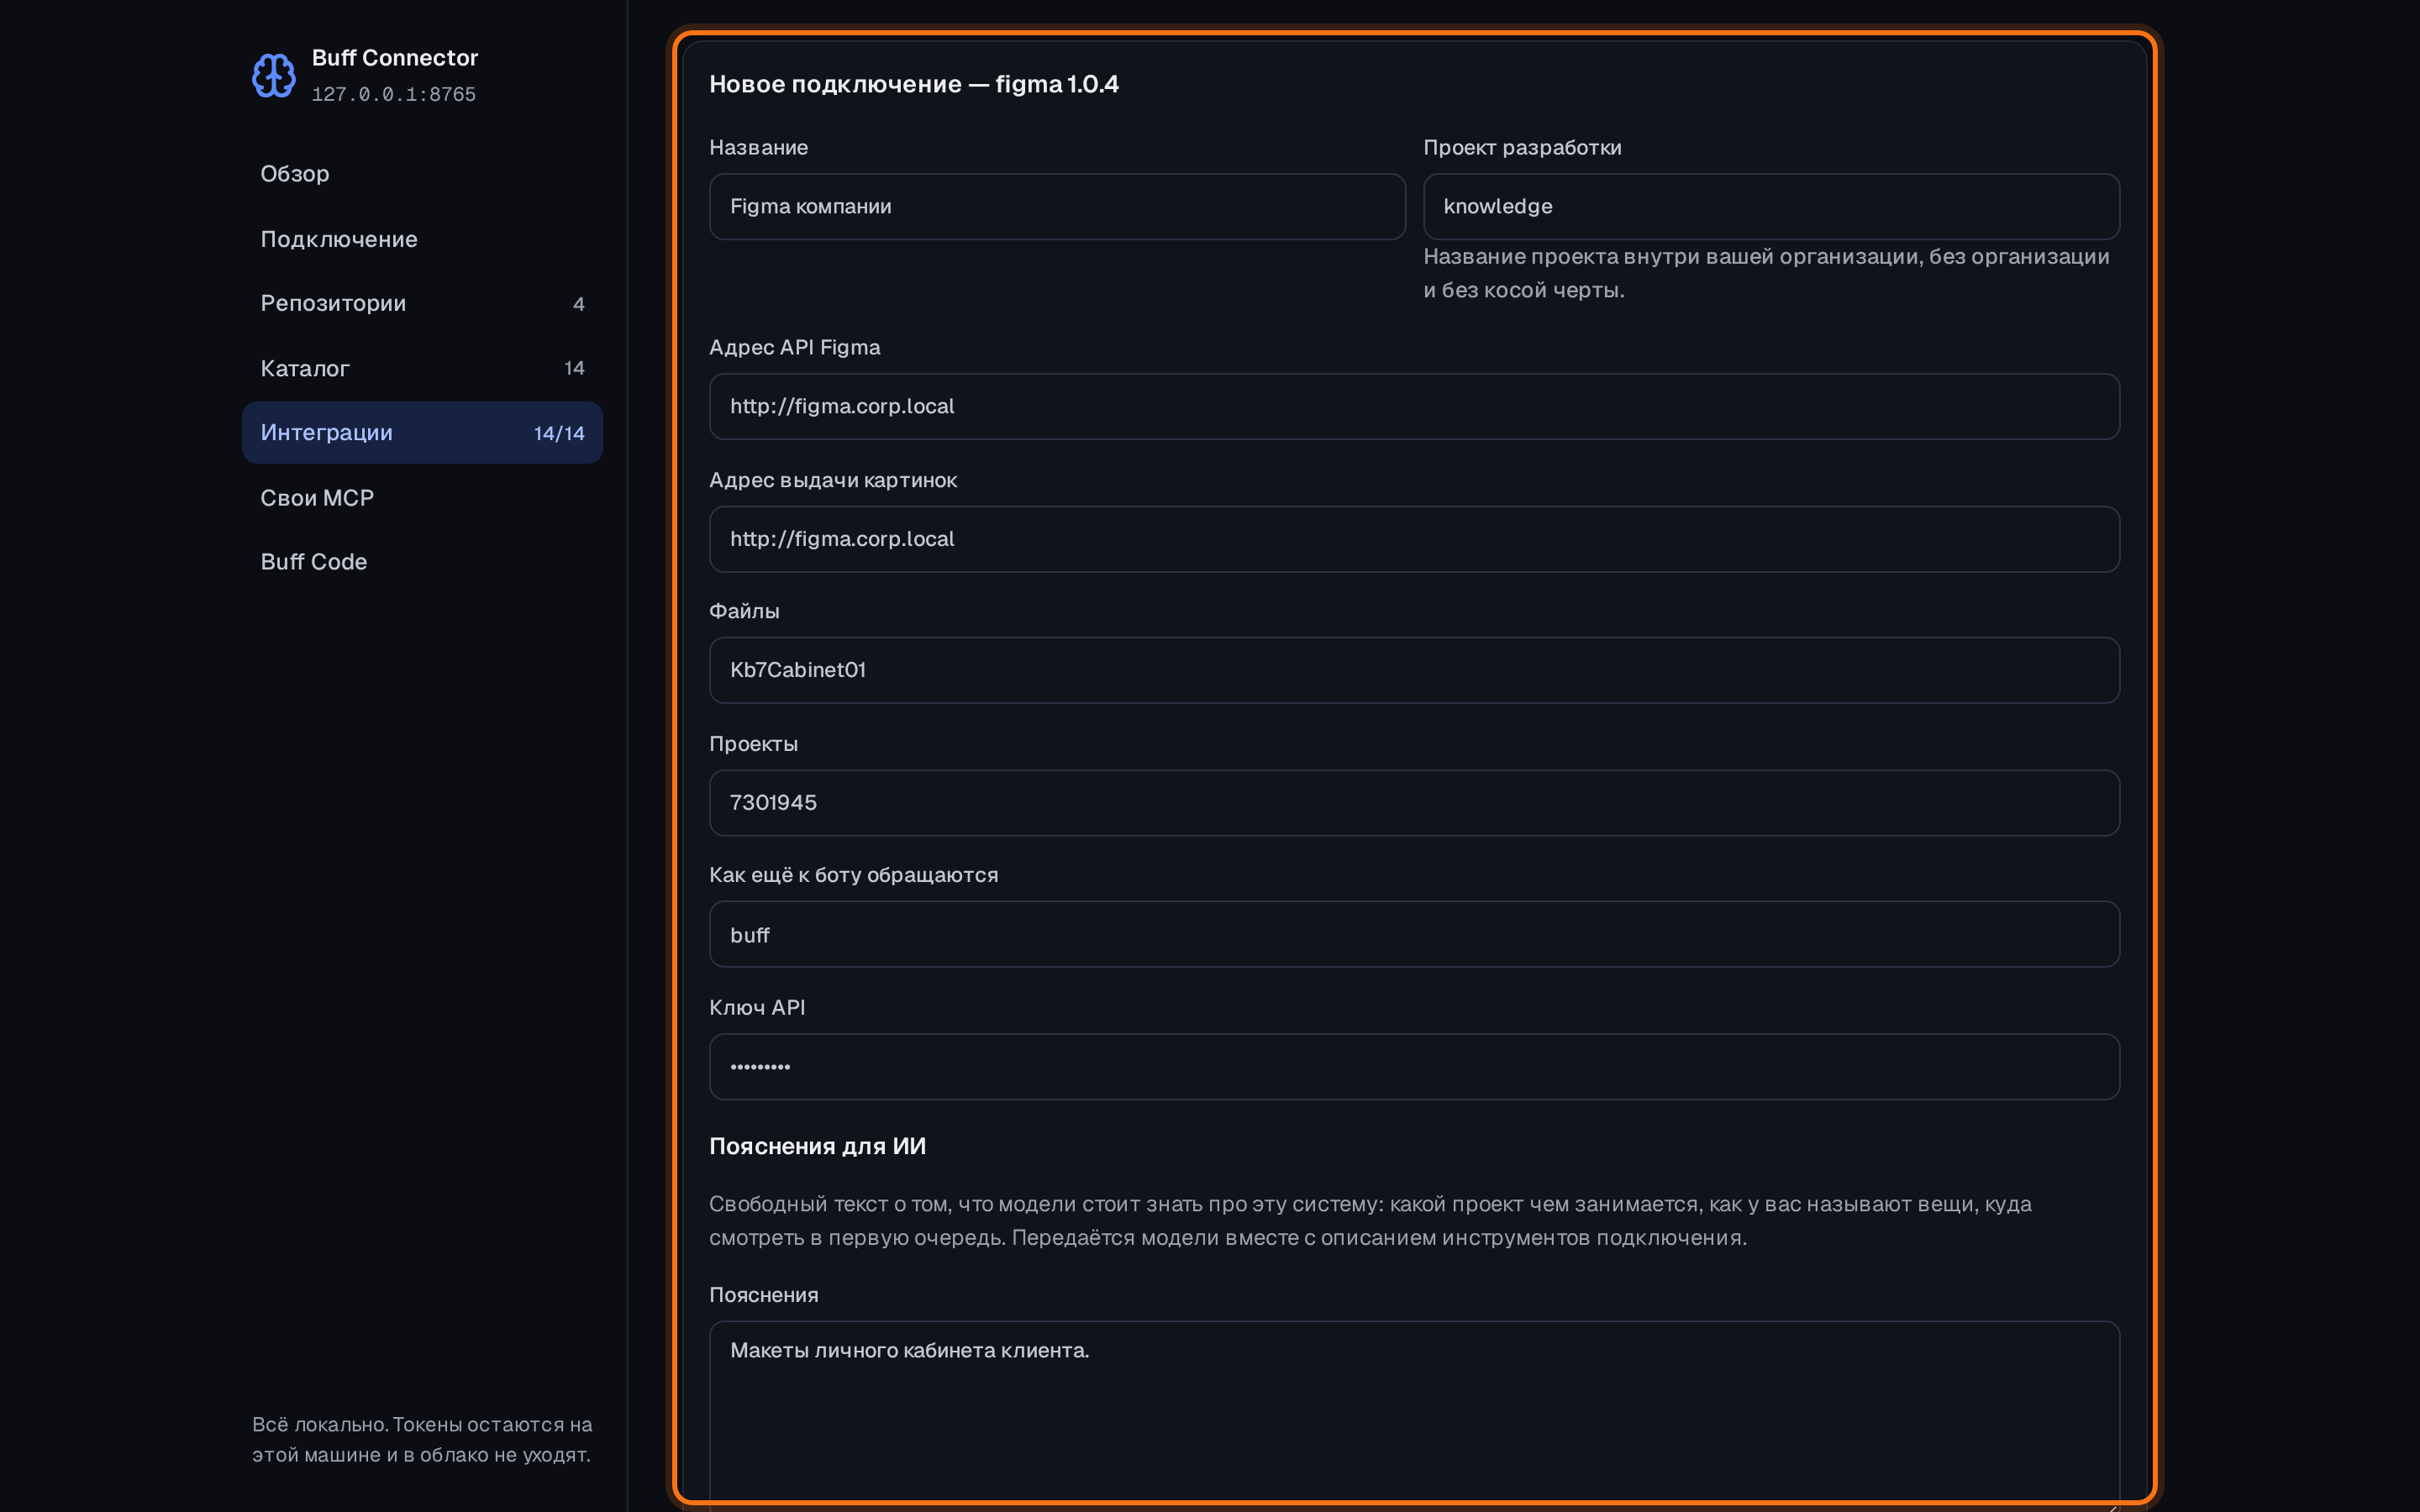Open the Свои MCP section
The image size is (2420, 1512).
[x=422, y=498]
